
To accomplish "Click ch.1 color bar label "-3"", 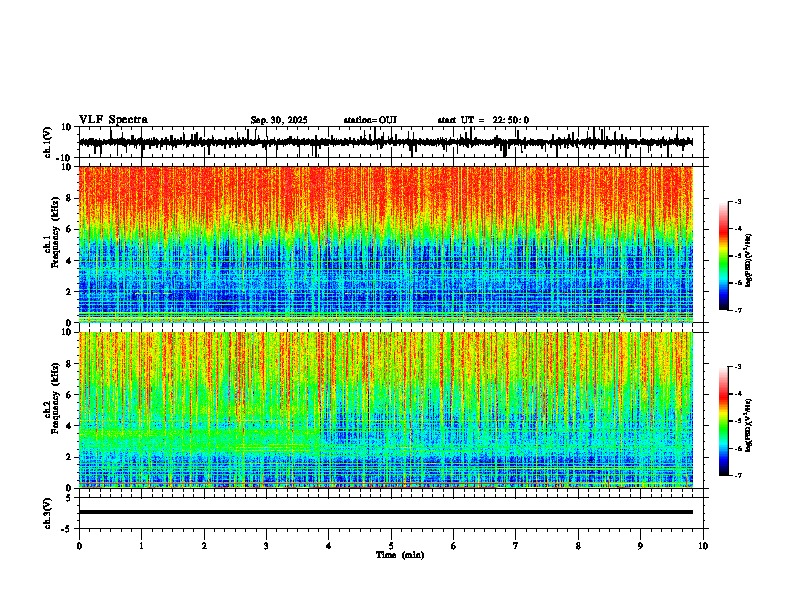I will [x=737, y=202].
